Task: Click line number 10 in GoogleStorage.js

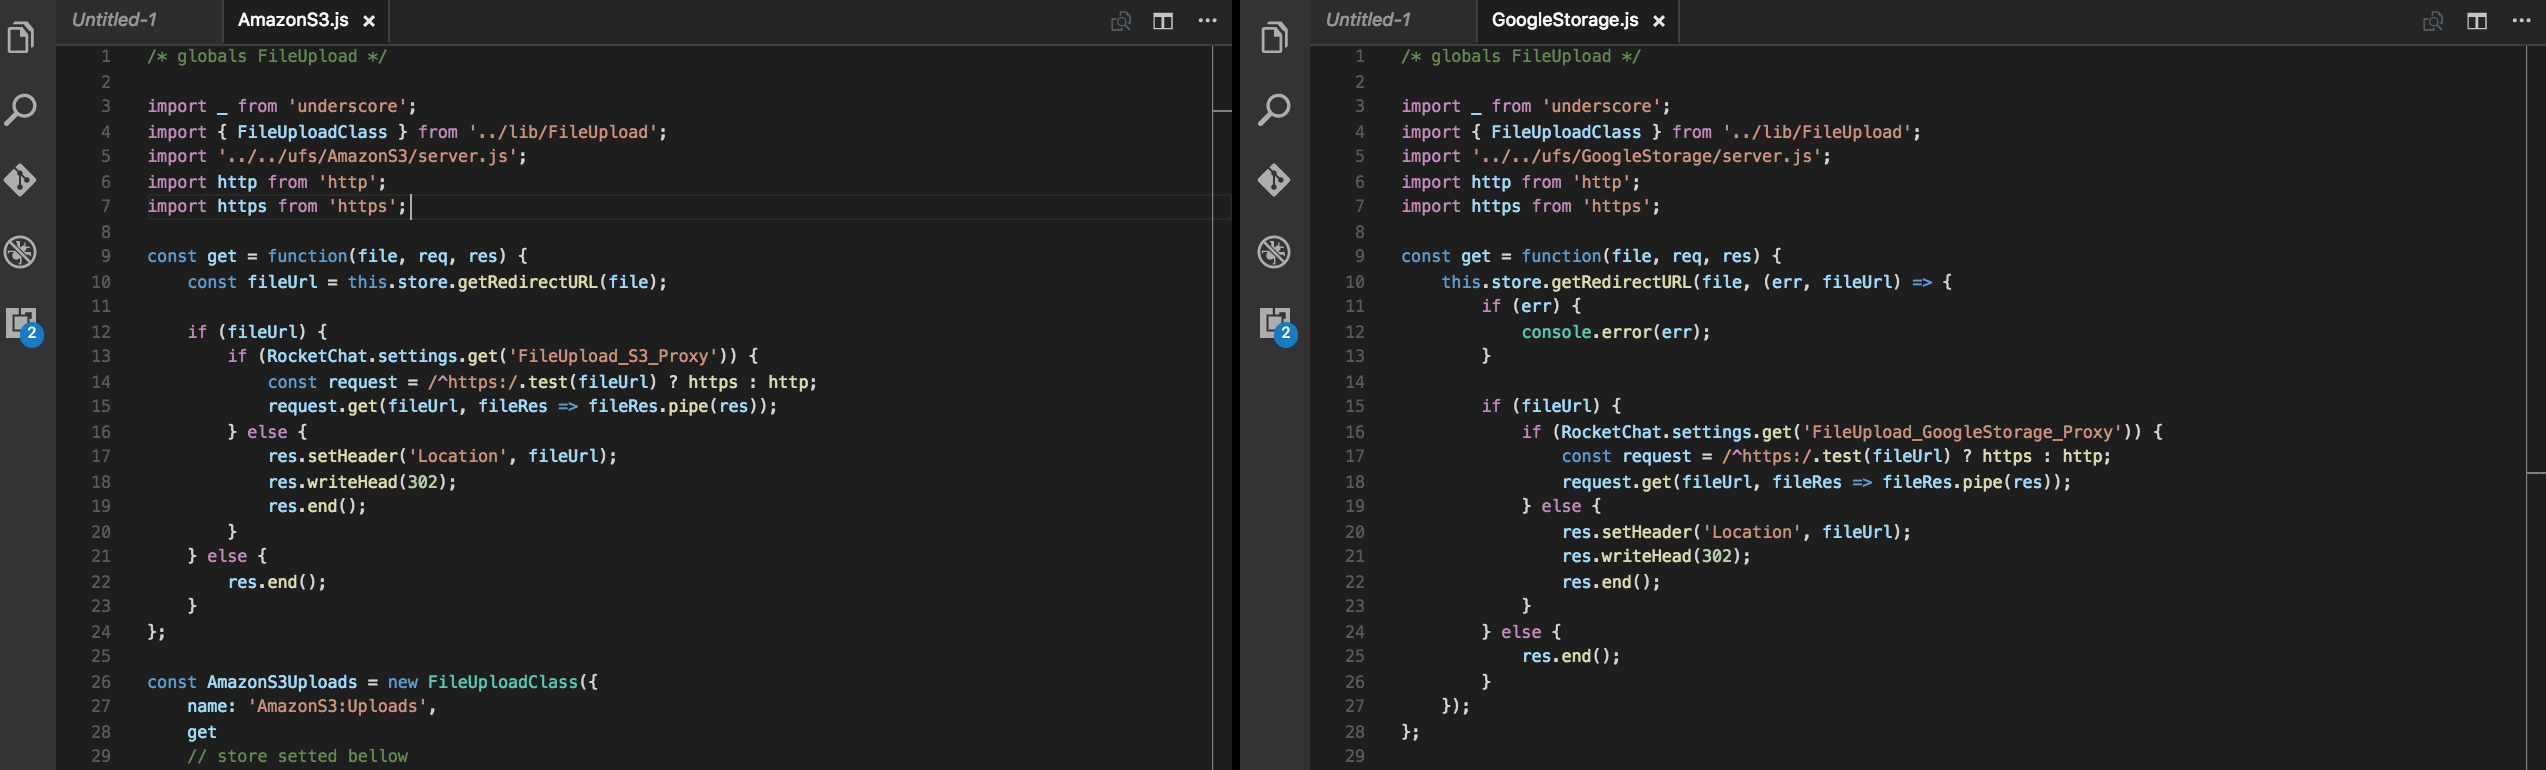Action: 1355,282
